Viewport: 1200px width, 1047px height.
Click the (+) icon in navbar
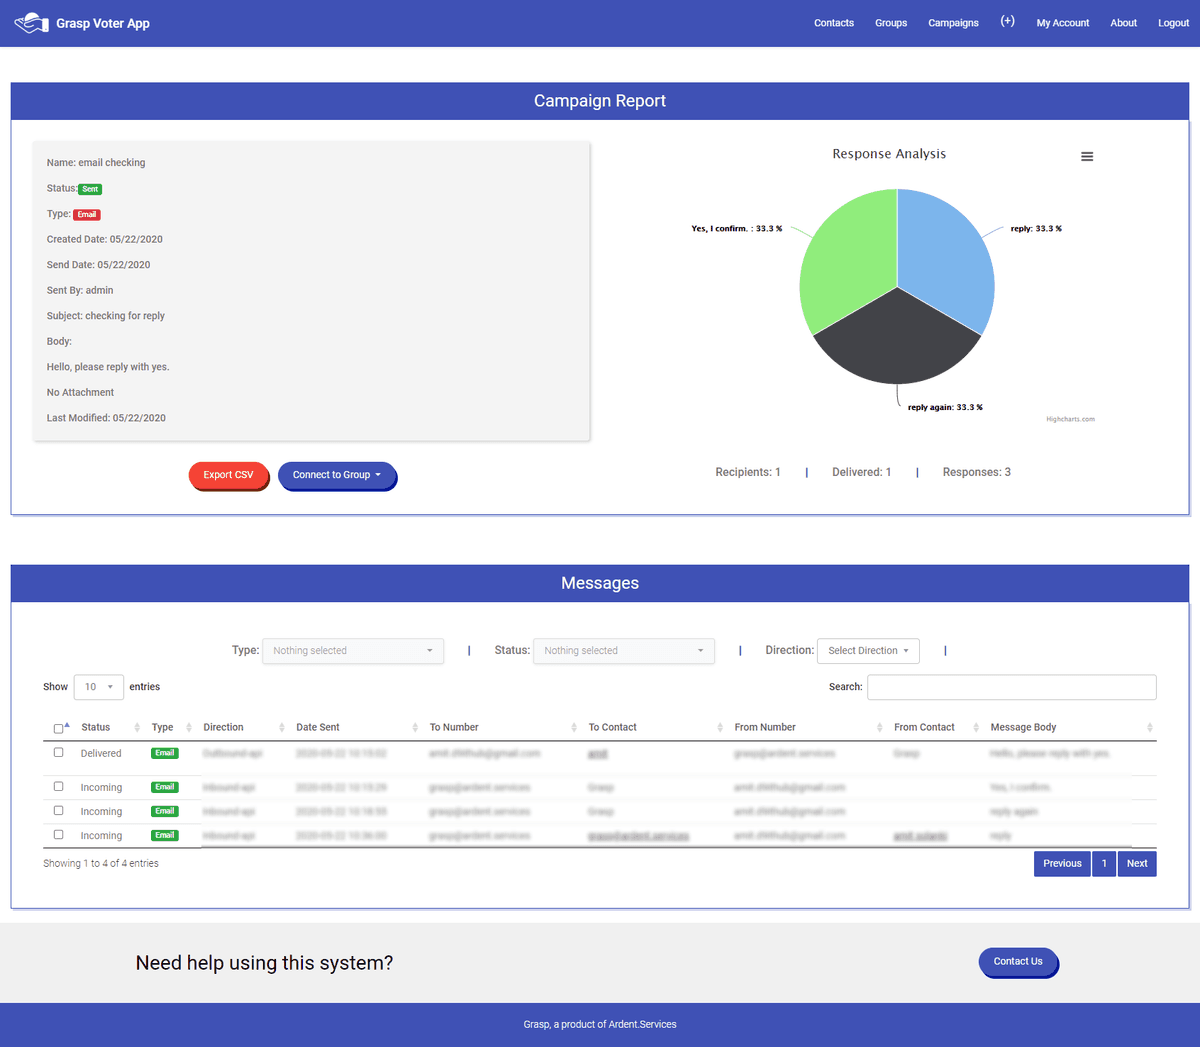(x=1007, y=22)
